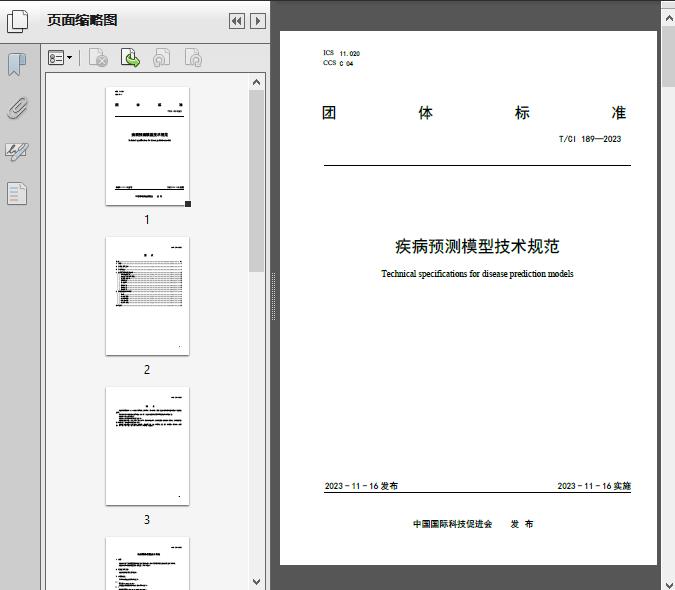Click the thumbnail panel scrollbar thumb
The image size is (675, 590).
(257, 181)
